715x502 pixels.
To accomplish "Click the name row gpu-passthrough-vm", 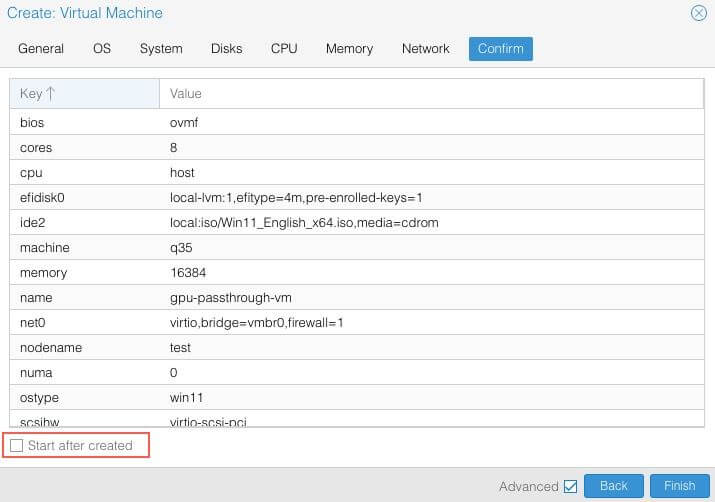I will click(x=356, y=298).
